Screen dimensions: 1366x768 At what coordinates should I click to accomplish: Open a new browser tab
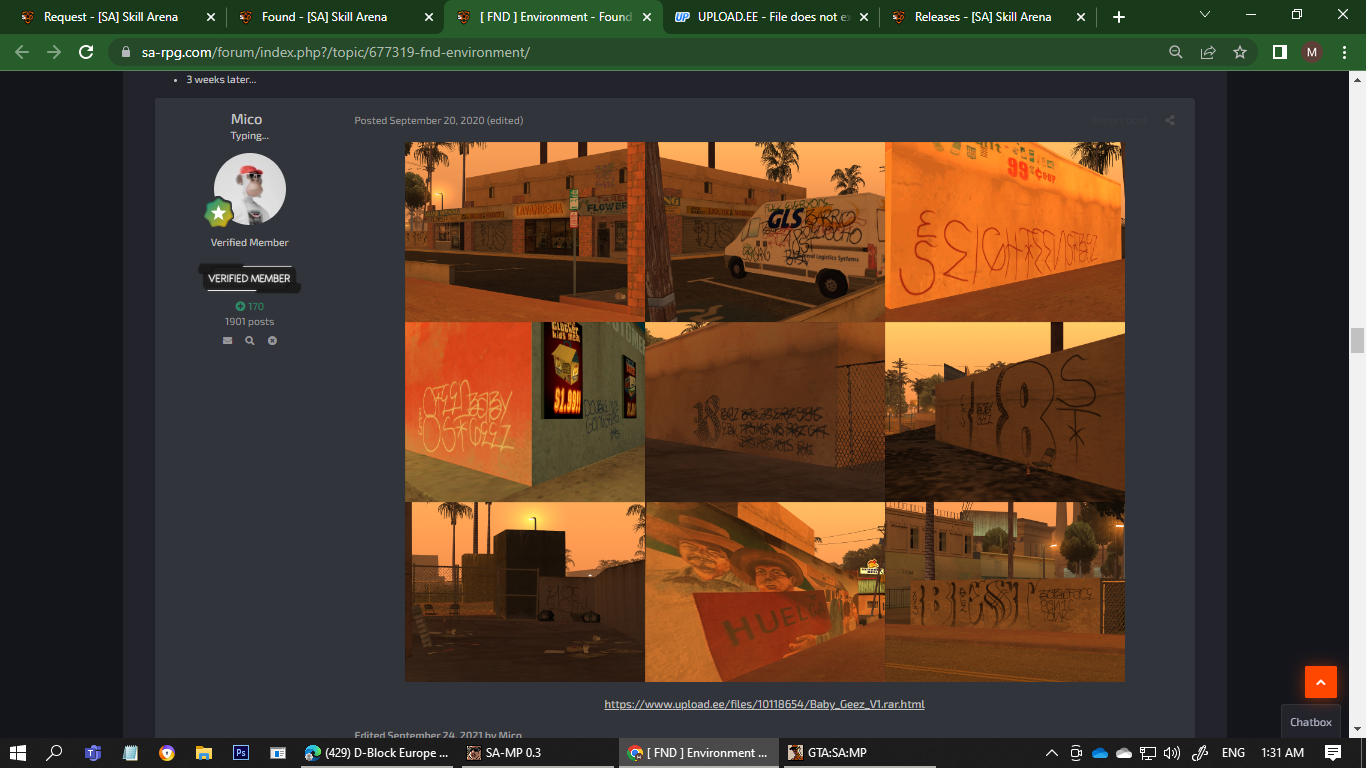[1118, 17]
